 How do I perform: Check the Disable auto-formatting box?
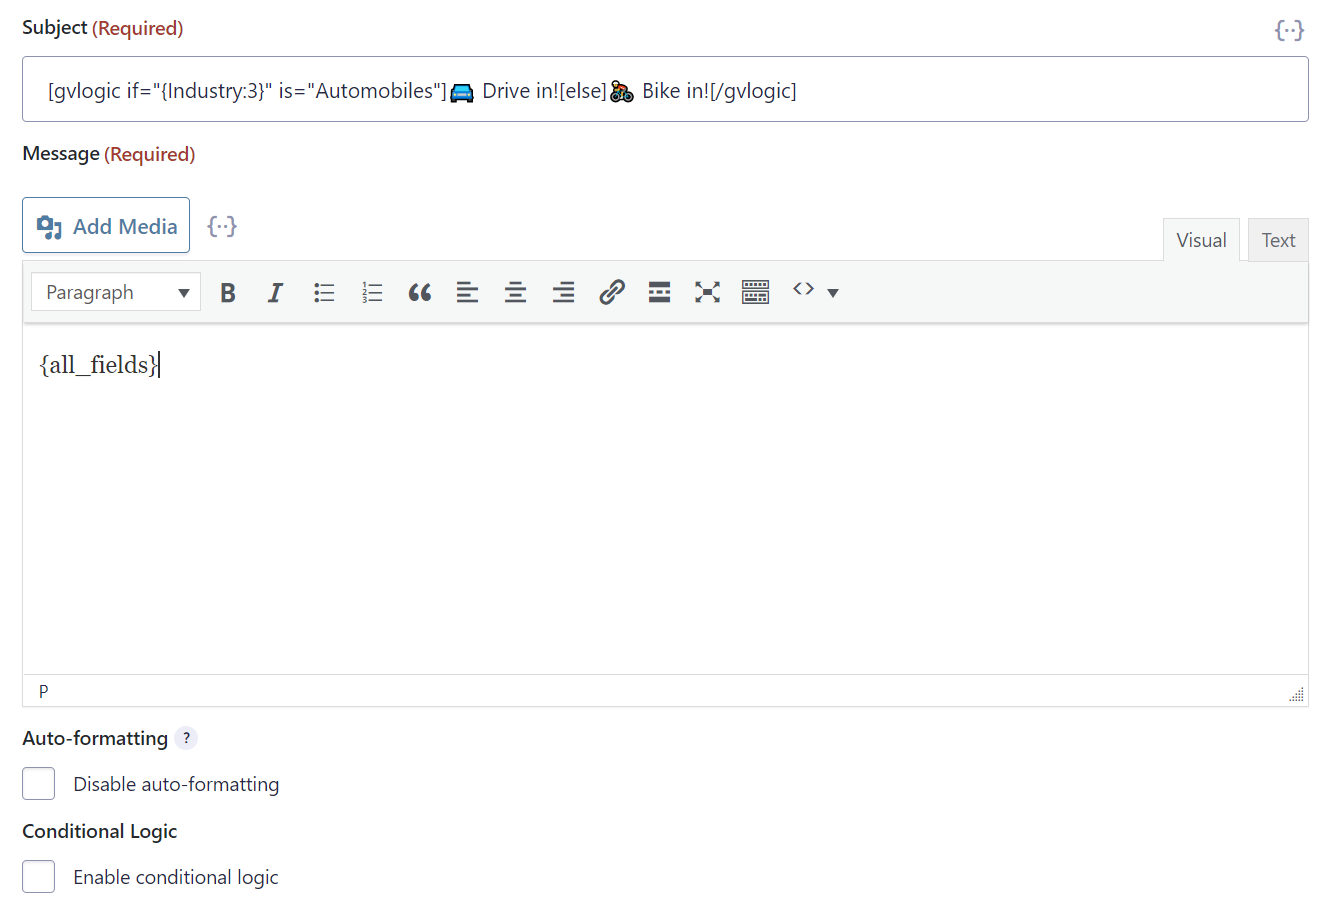[x=39, y=784]
